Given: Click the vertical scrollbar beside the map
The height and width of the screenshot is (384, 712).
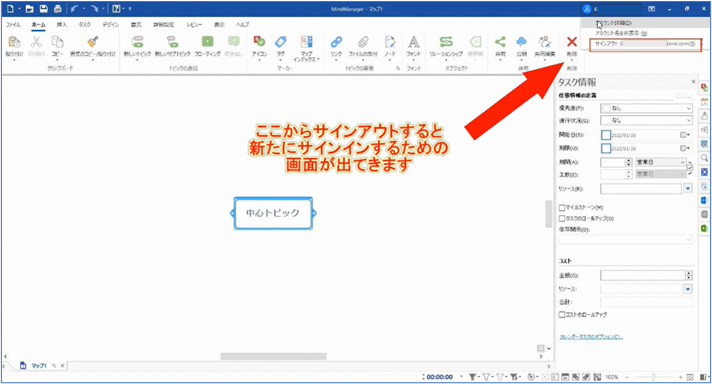Looking at the screenshot, I should [549, 214].
